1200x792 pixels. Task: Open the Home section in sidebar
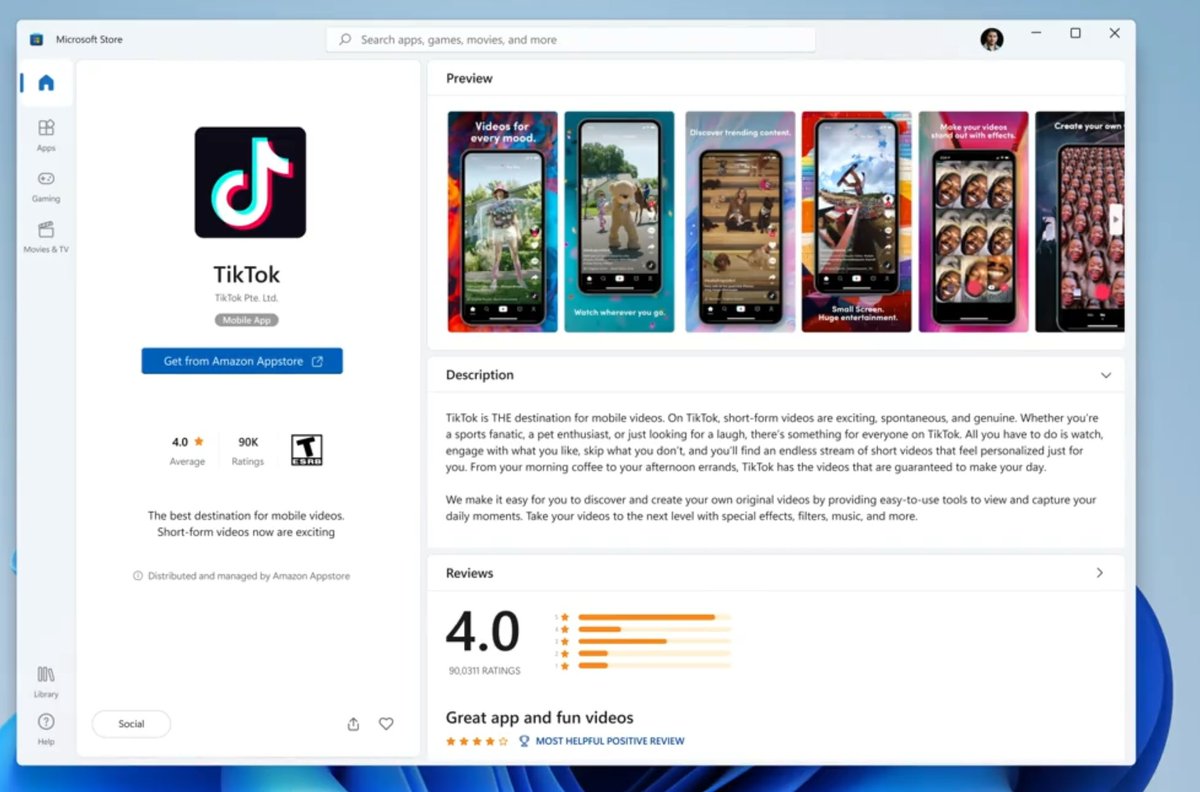coord(46,83)
